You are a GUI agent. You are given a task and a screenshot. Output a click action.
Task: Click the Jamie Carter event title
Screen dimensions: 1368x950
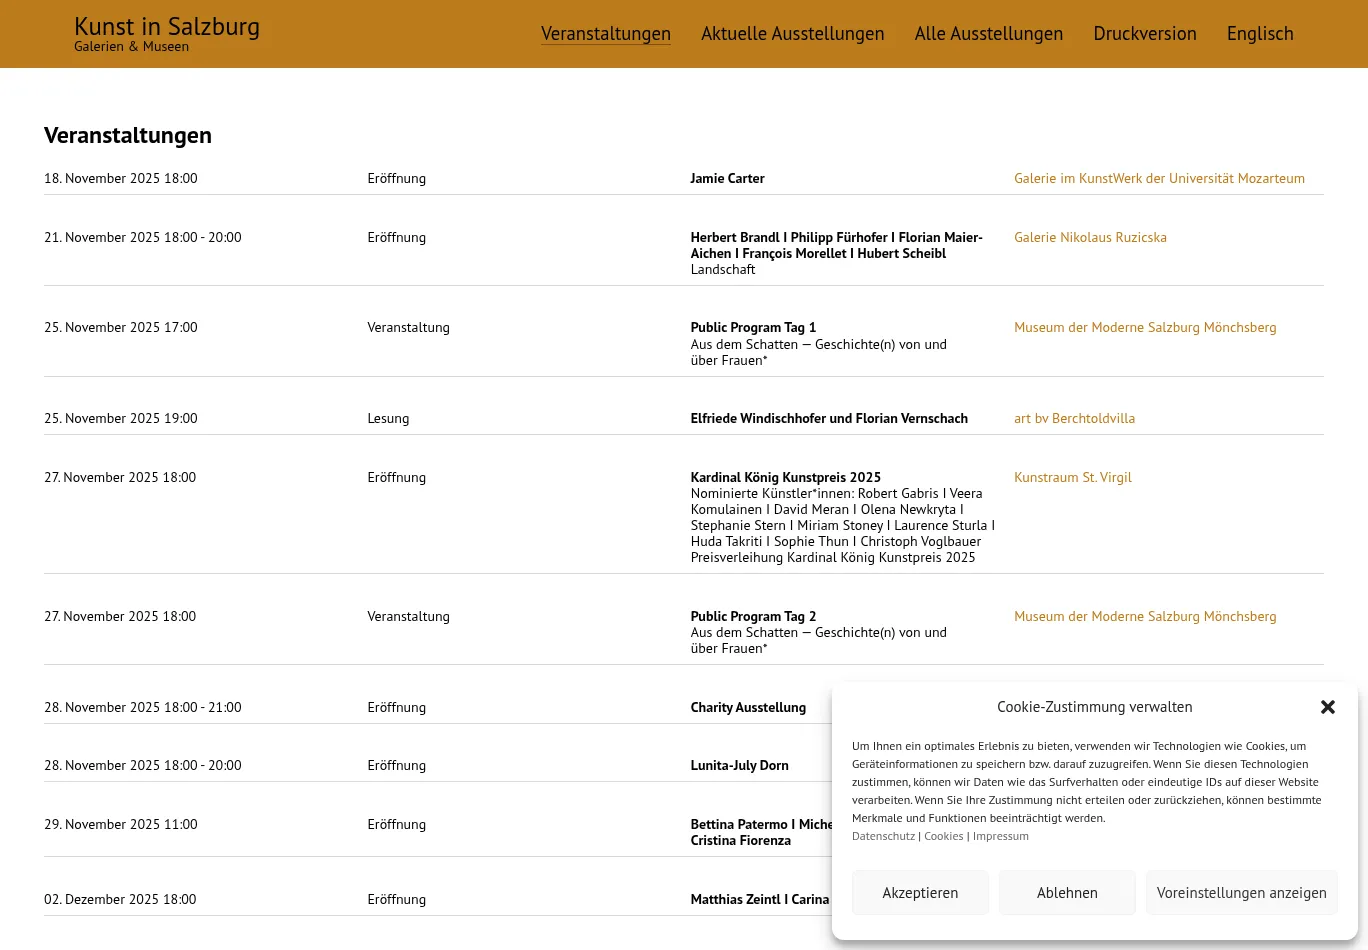pyautogui.click(x=727, y=179)
